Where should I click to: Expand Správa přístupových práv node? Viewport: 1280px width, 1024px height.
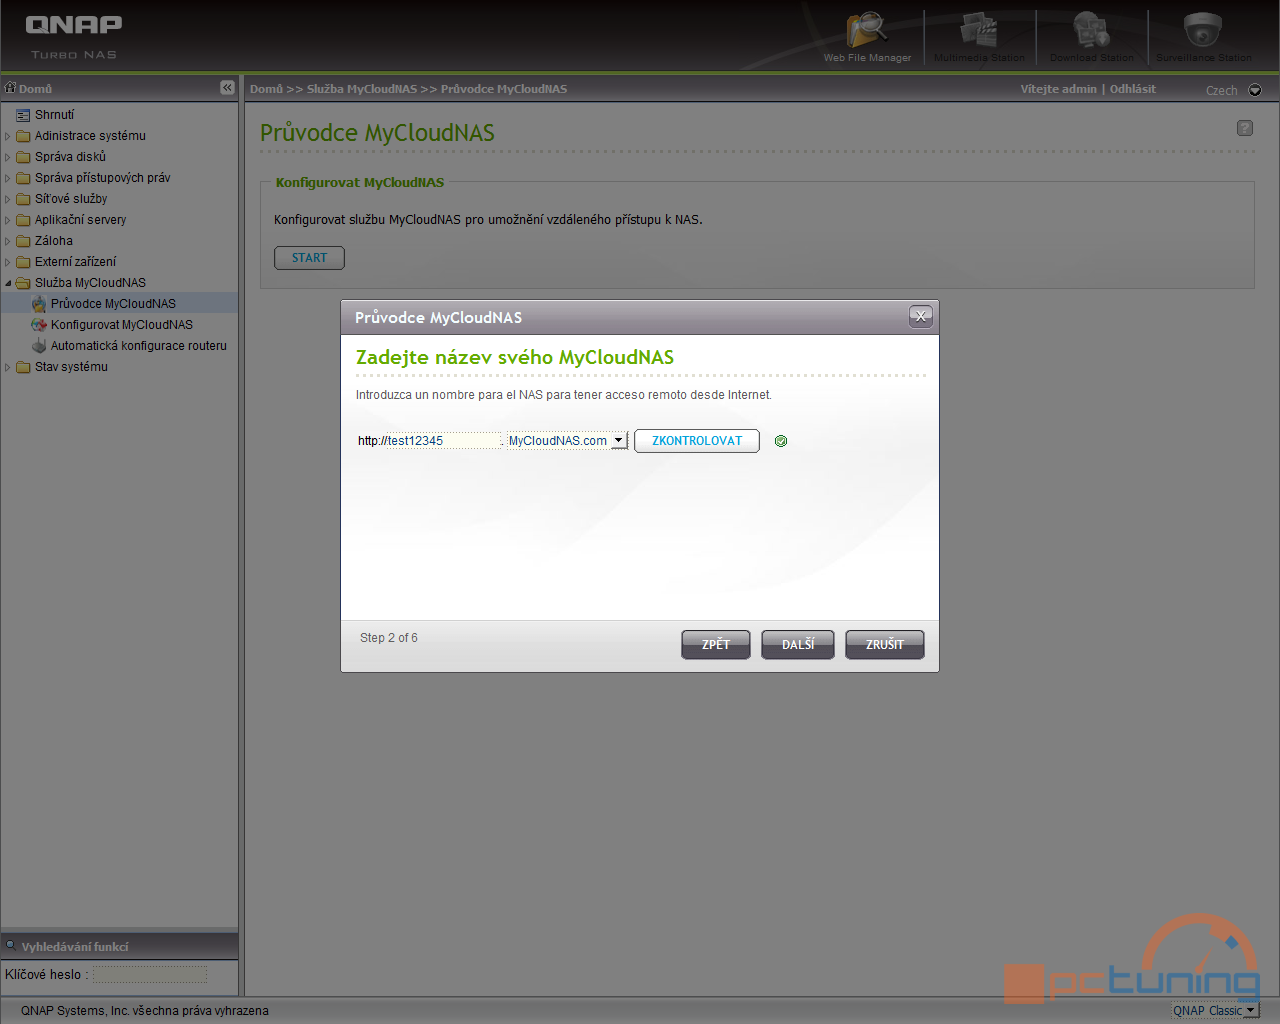pyautogui.click(x=8, y=178)
